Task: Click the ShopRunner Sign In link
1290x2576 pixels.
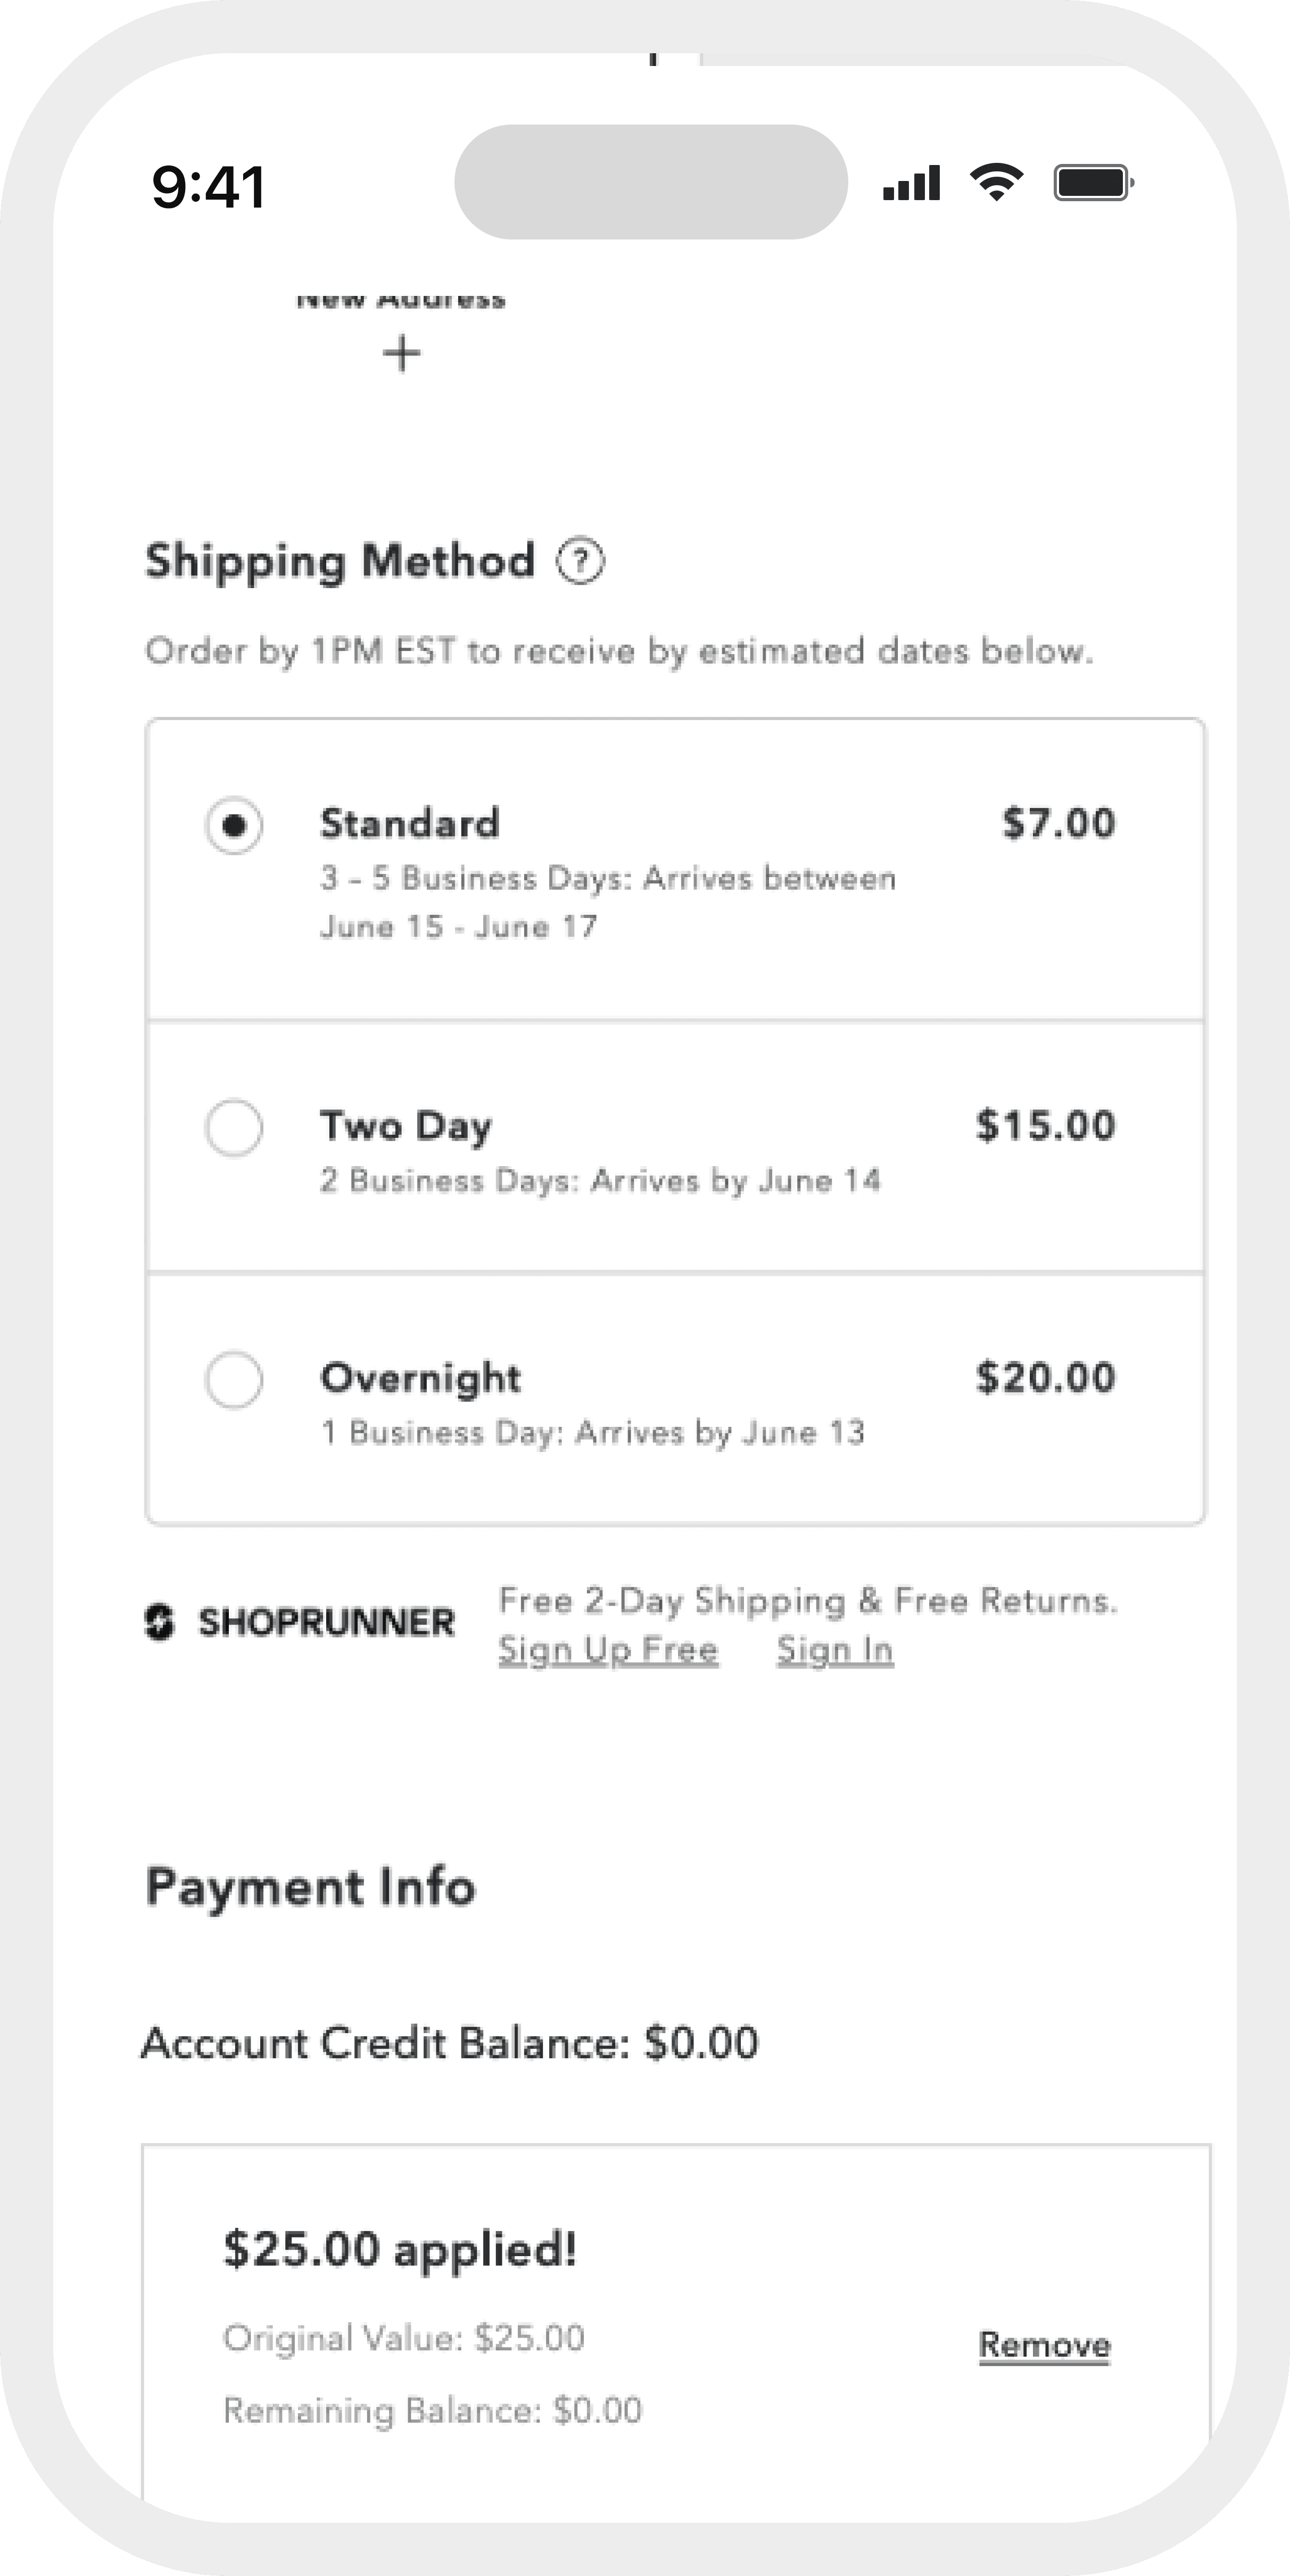Action: 835,1650
